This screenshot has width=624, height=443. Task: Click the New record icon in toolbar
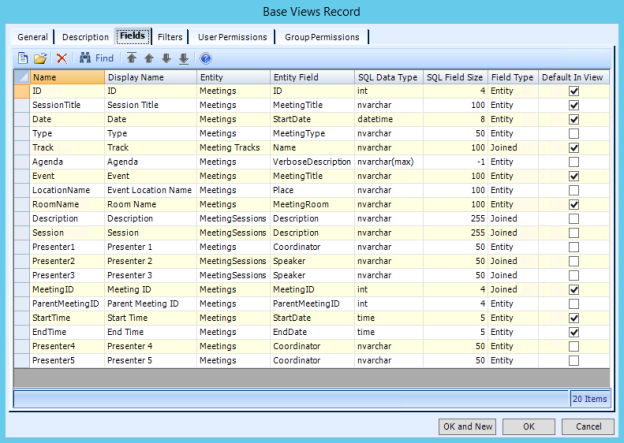23,59
